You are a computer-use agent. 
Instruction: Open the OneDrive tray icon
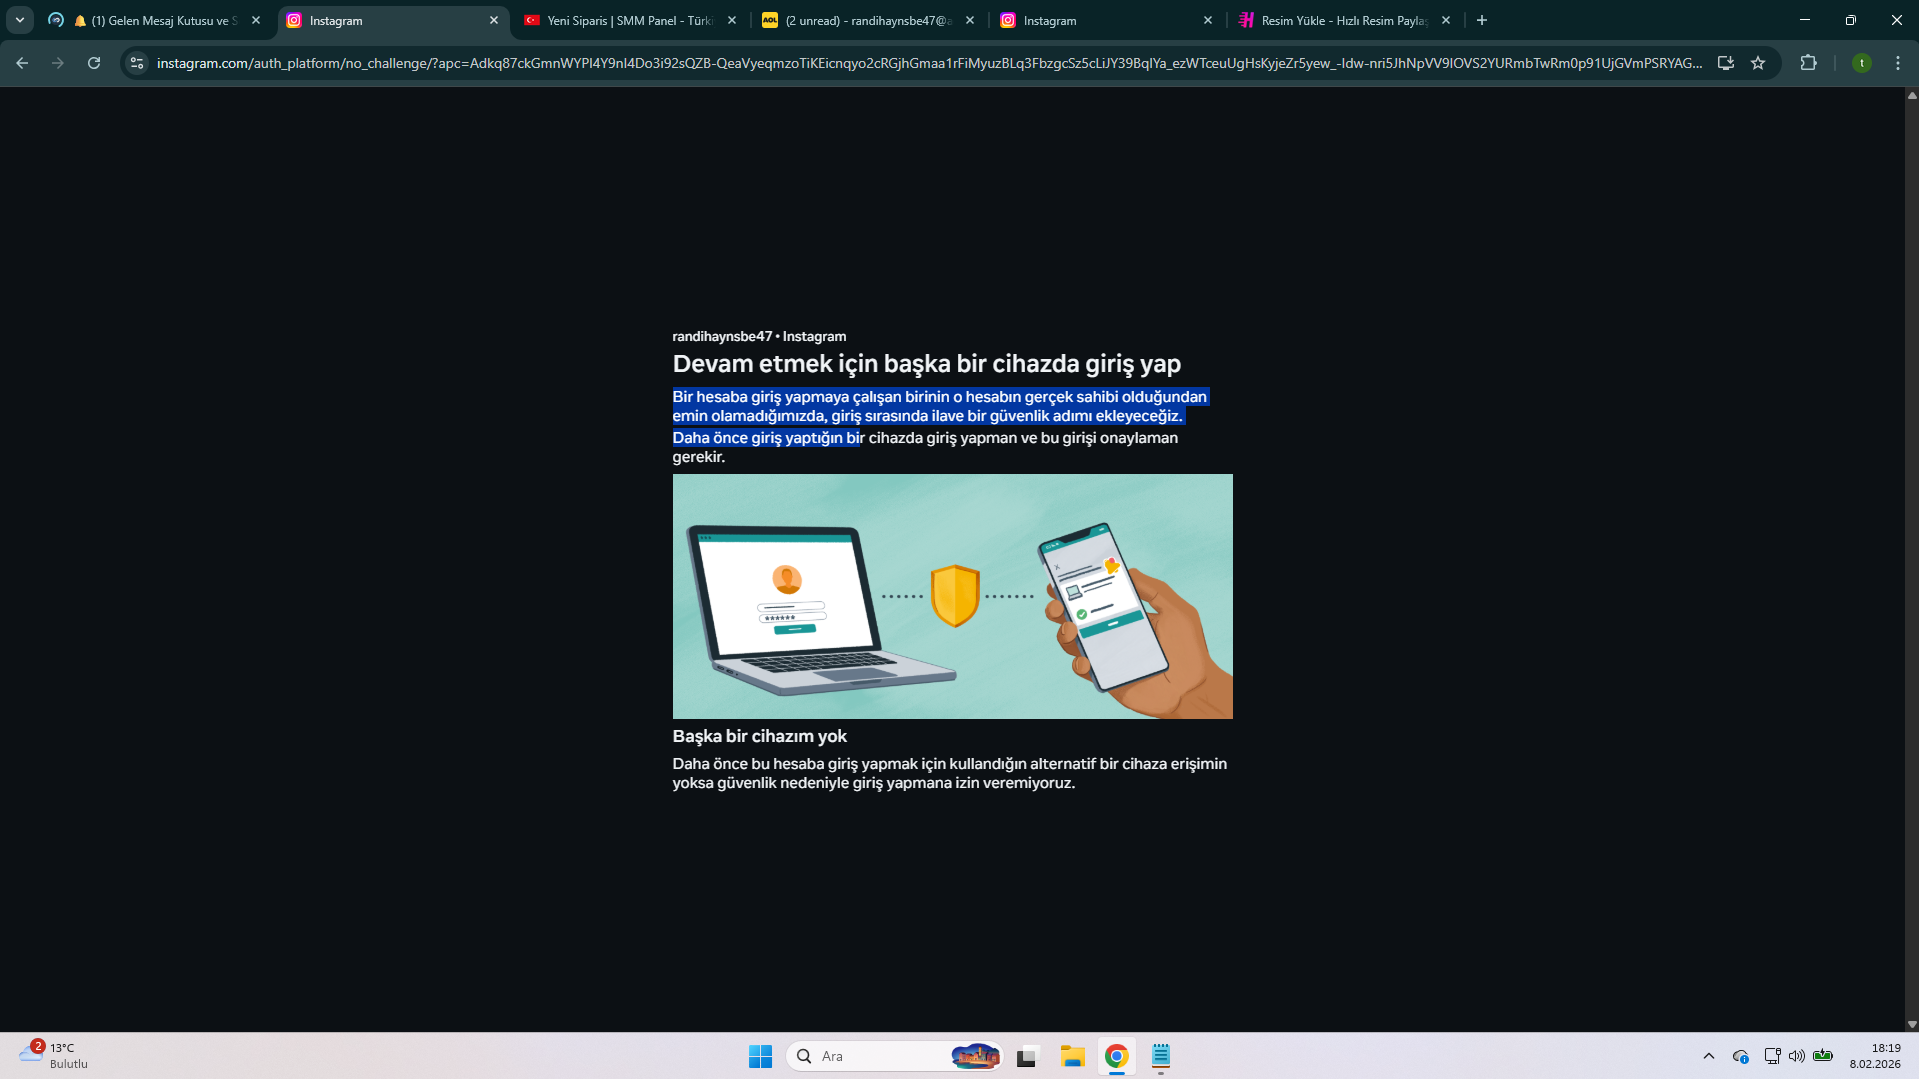click(1741, 1056)
